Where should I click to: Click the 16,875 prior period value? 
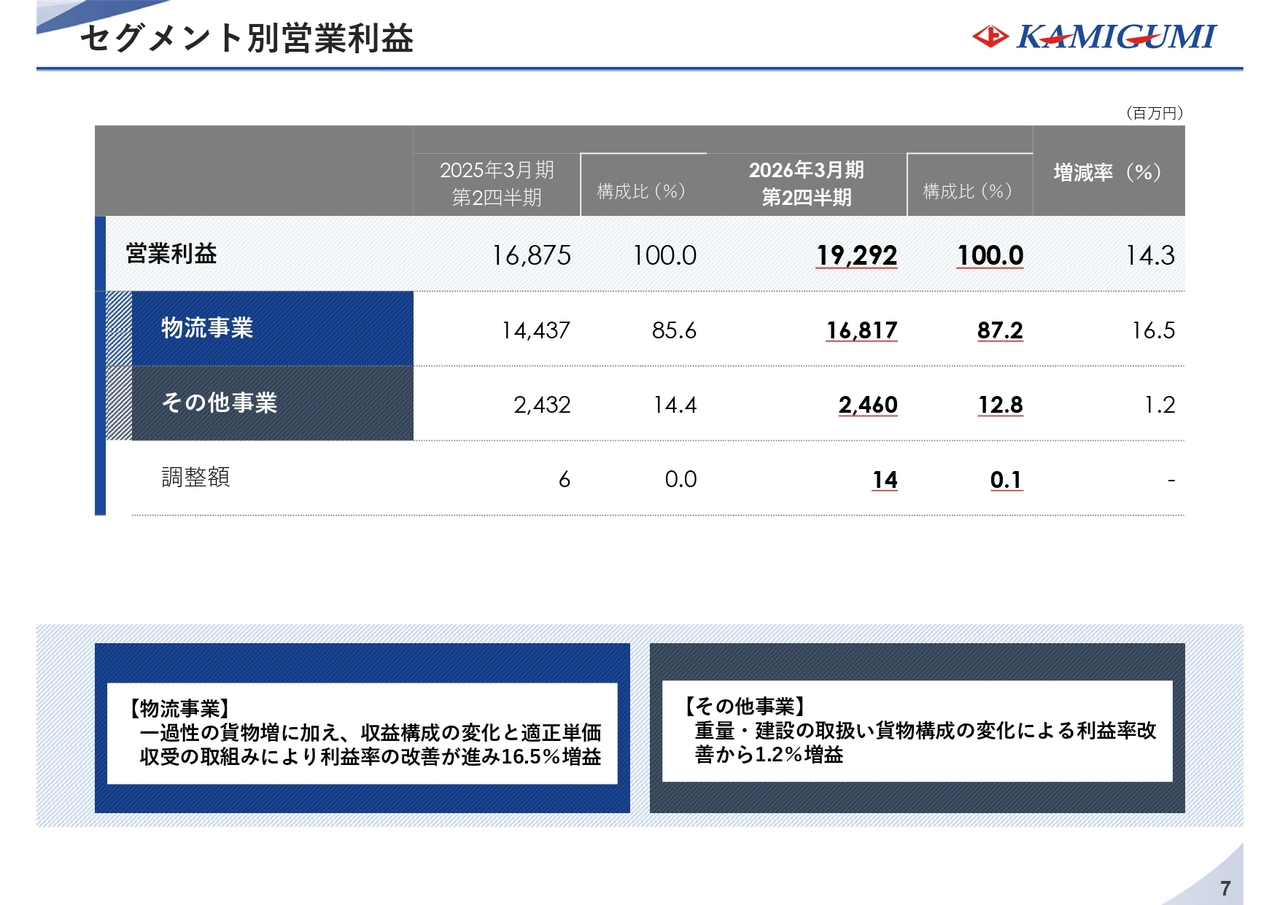tap(531, 256)
